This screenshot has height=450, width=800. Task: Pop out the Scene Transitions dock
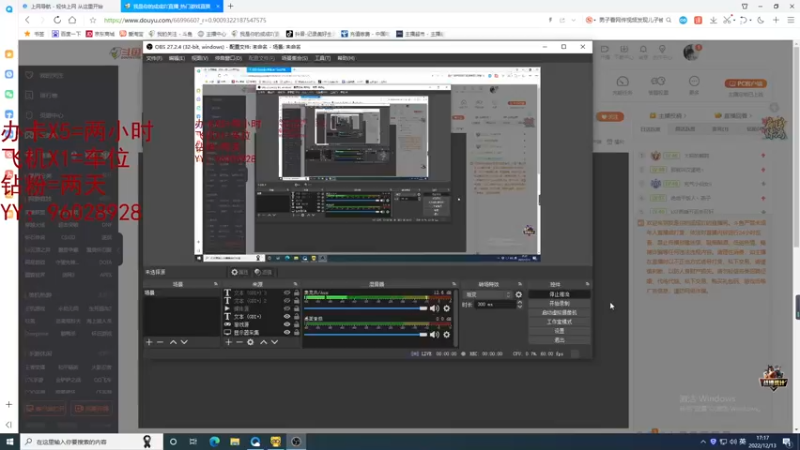(519, 284)
